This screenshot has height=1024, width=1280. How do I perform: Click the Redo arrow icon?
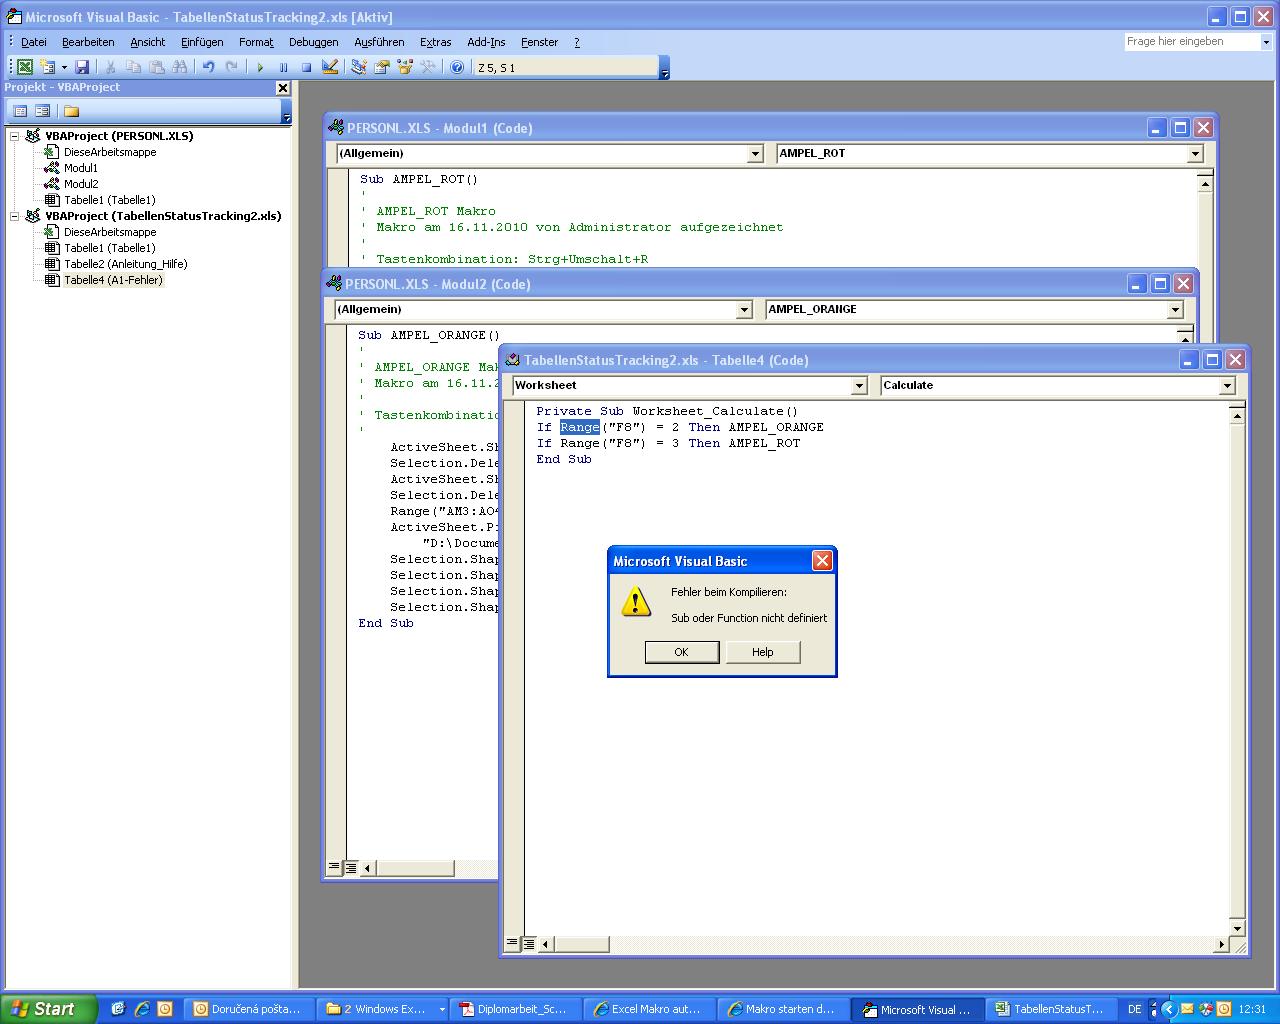pos(232,67)
